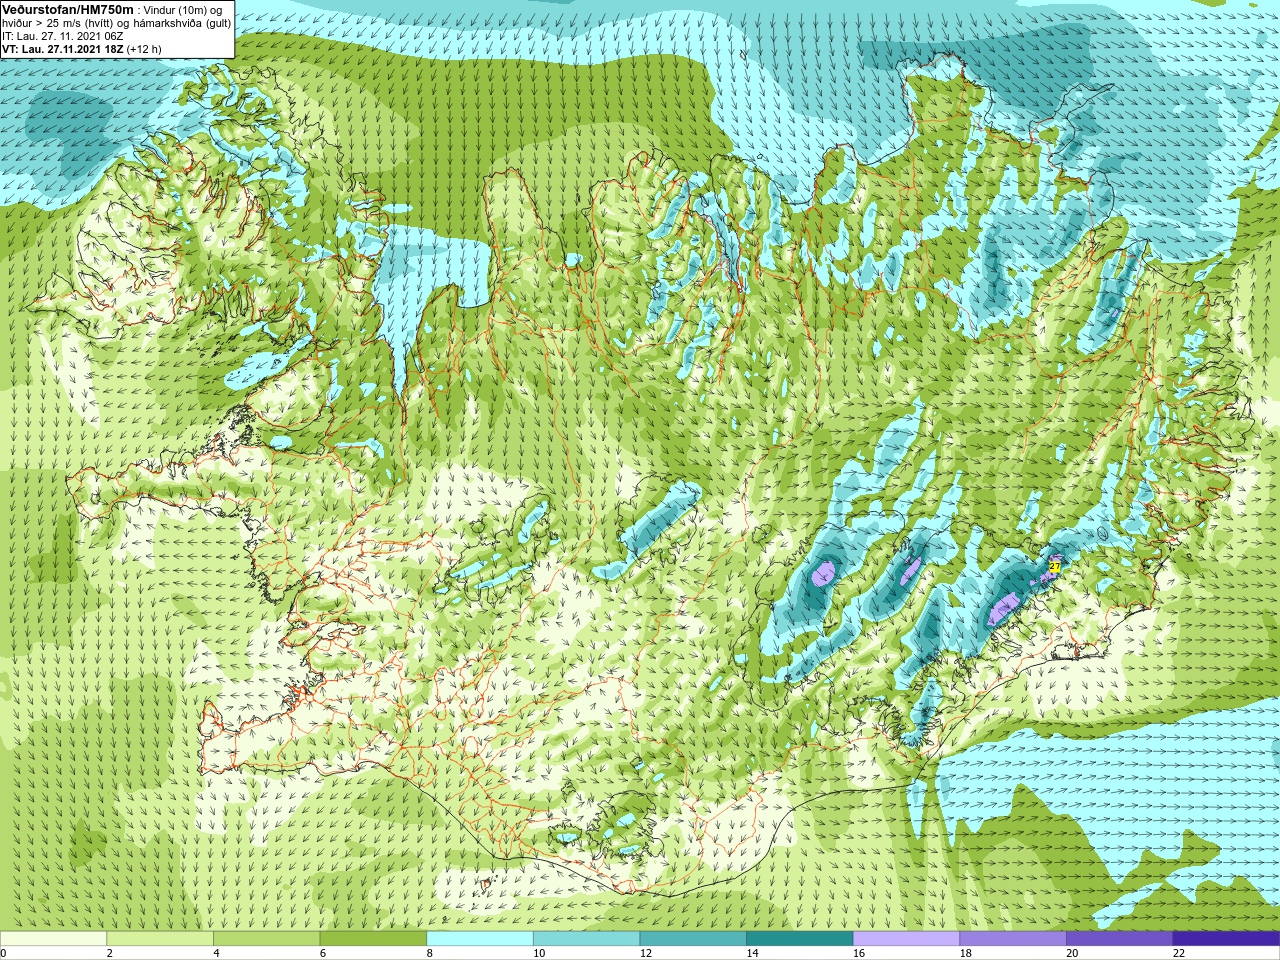Click the scale tick label "10"
1280x960 pixels.
(x=539, y=953)
